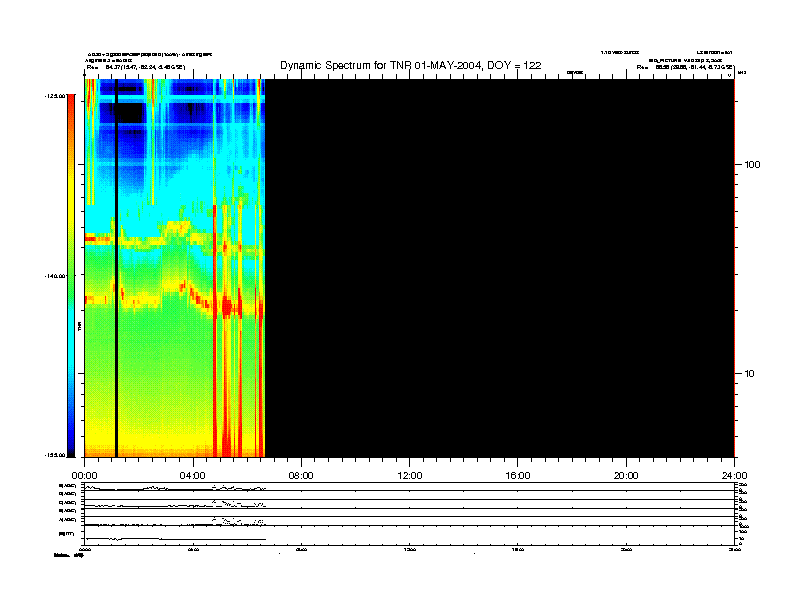Click the 12:00 time-axis label
Screen dimensions: 792x612
coord(410,476)
